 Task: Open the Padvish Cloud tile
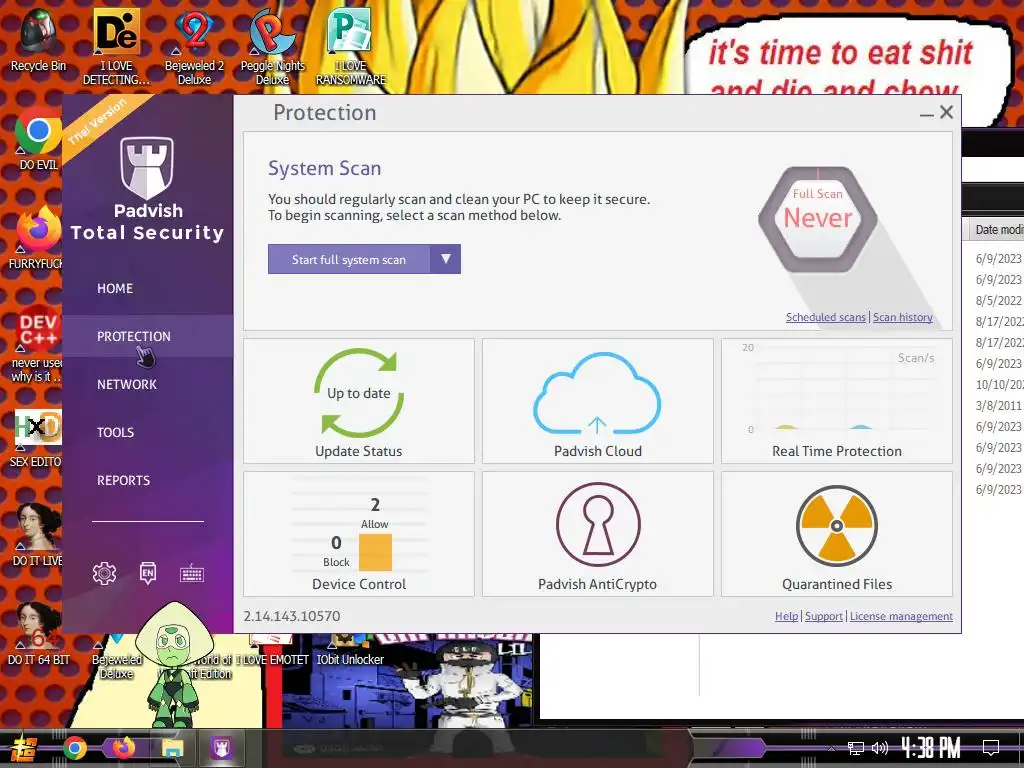pyautogui.click(x=598, y=401)
